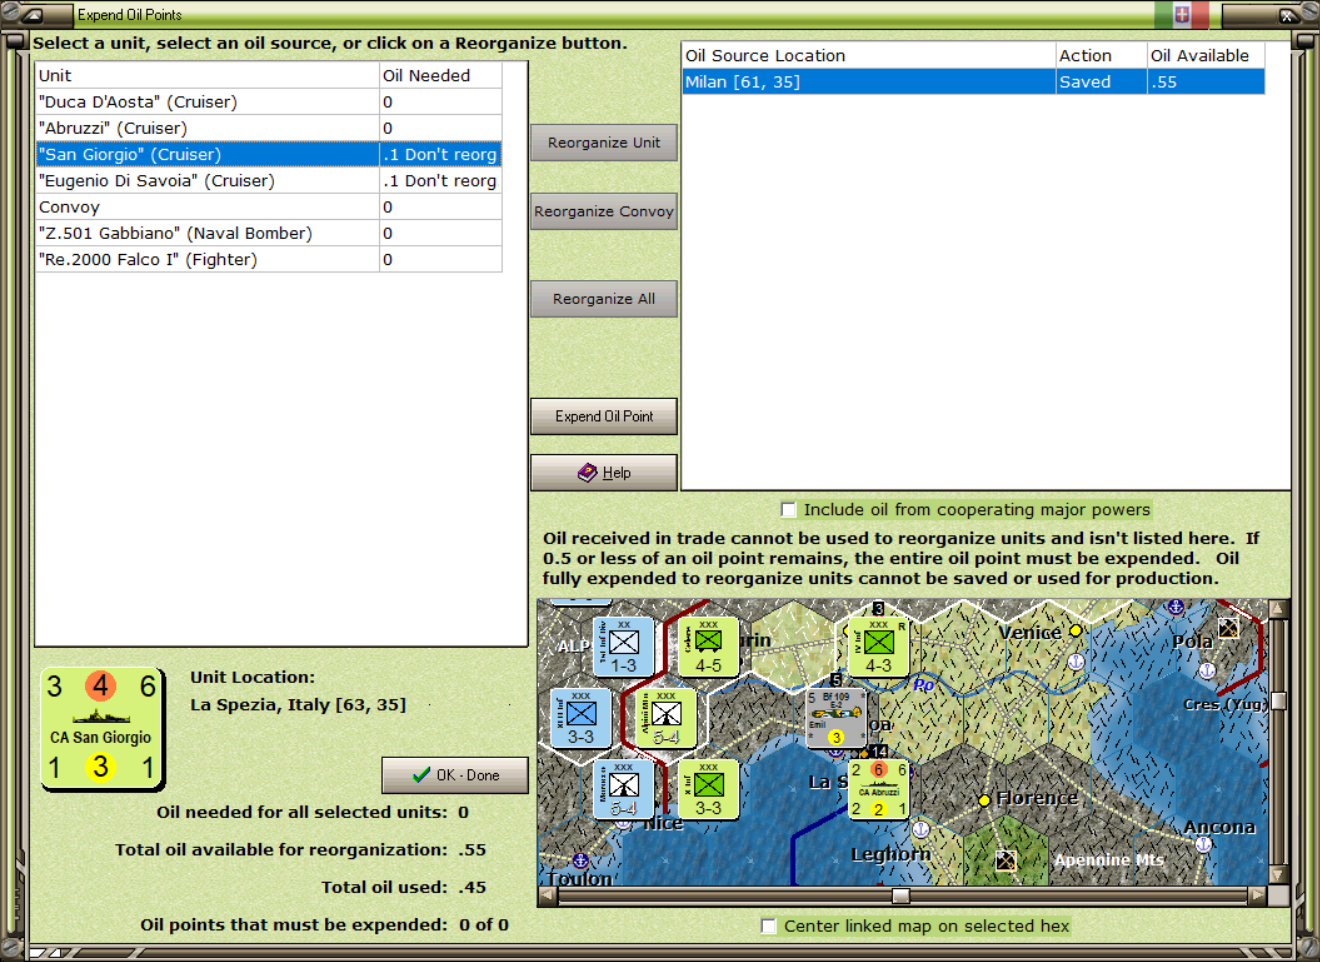Click the Expend Oil Point button
The height and width of the screenshot is (962, 1320).
point(604,417)
